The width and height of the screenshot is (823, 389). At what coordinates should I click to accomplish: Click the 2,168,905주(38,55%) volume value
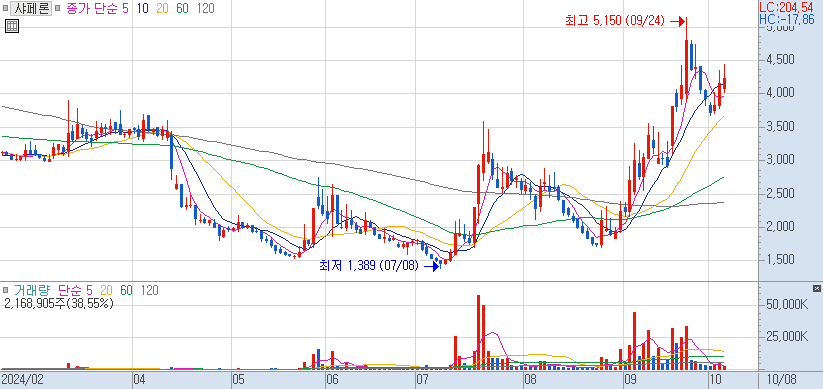coord(59,303)
